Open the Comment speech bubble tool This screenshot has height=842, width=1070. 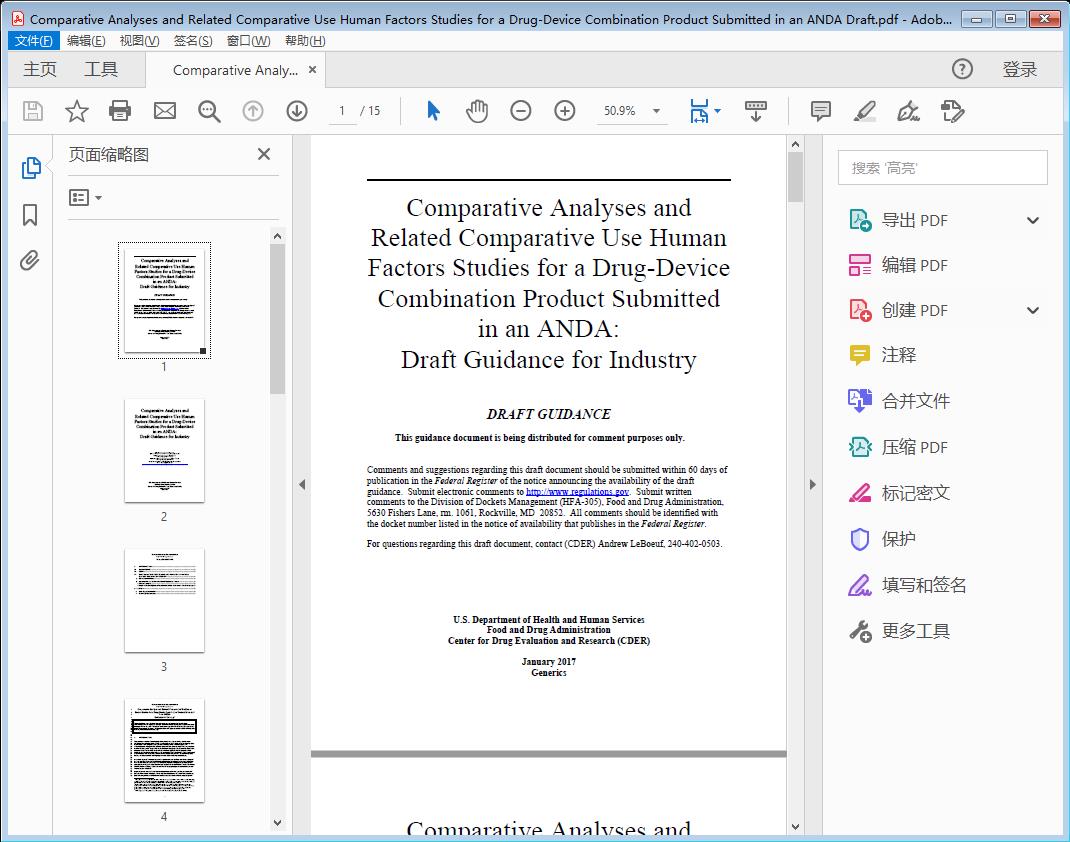(x=820, y=111)
